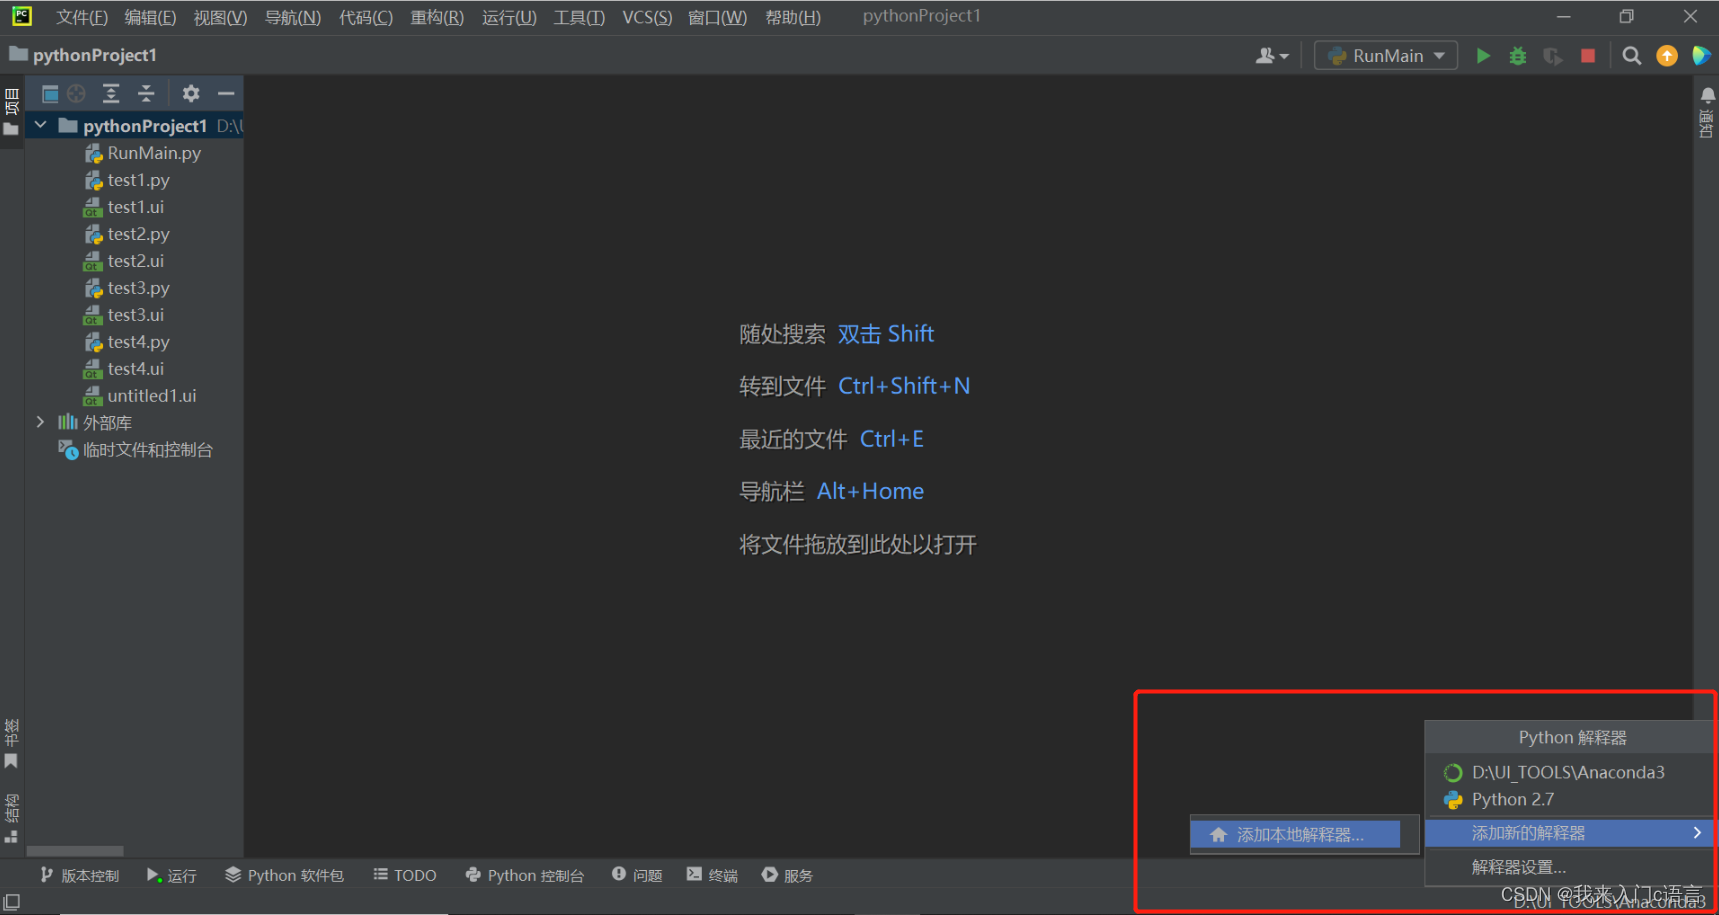Open the 运行(U) menu

point(509,17)
